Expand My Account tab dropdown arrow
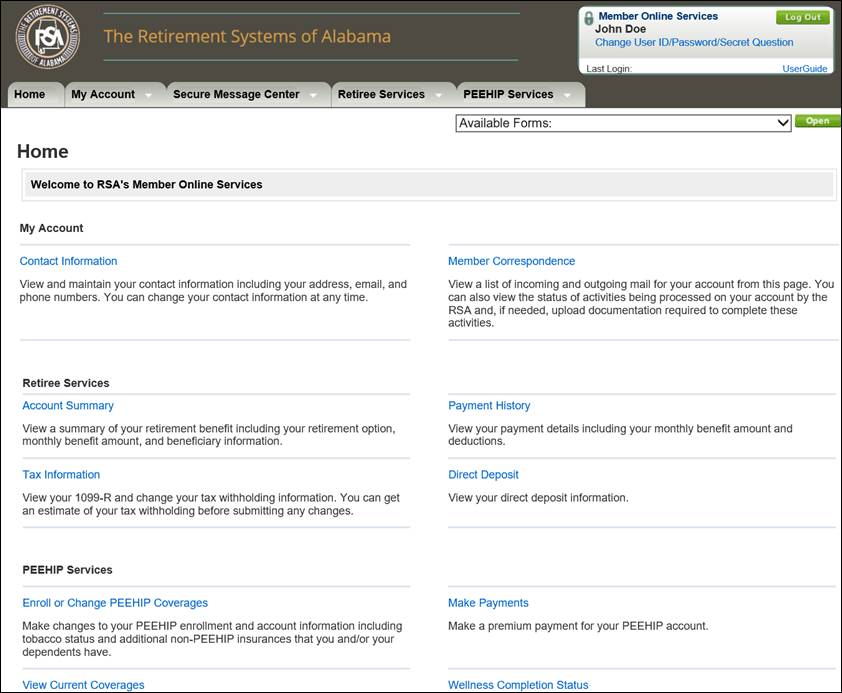 point(148,96)
